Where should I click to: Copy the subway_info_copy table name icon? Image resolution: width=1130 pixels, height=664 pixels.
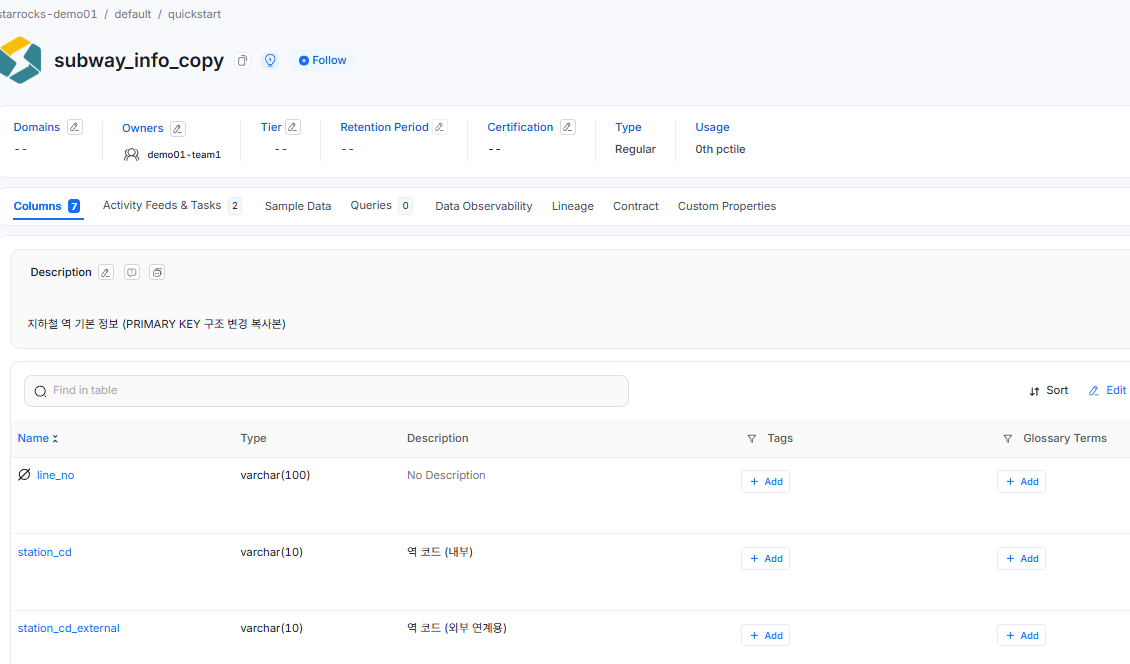click(242, 61)
